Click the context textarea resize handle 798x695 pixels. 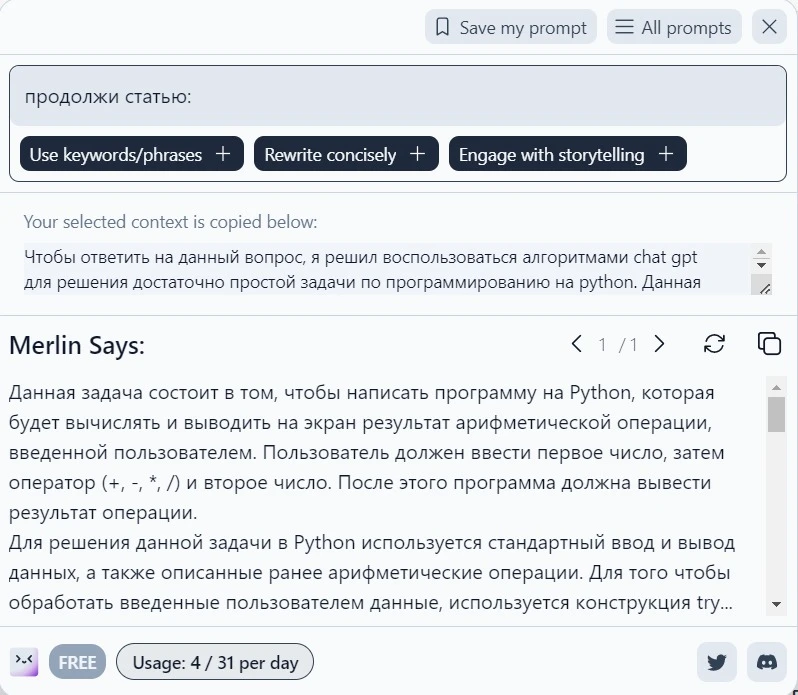click(765, 288)
